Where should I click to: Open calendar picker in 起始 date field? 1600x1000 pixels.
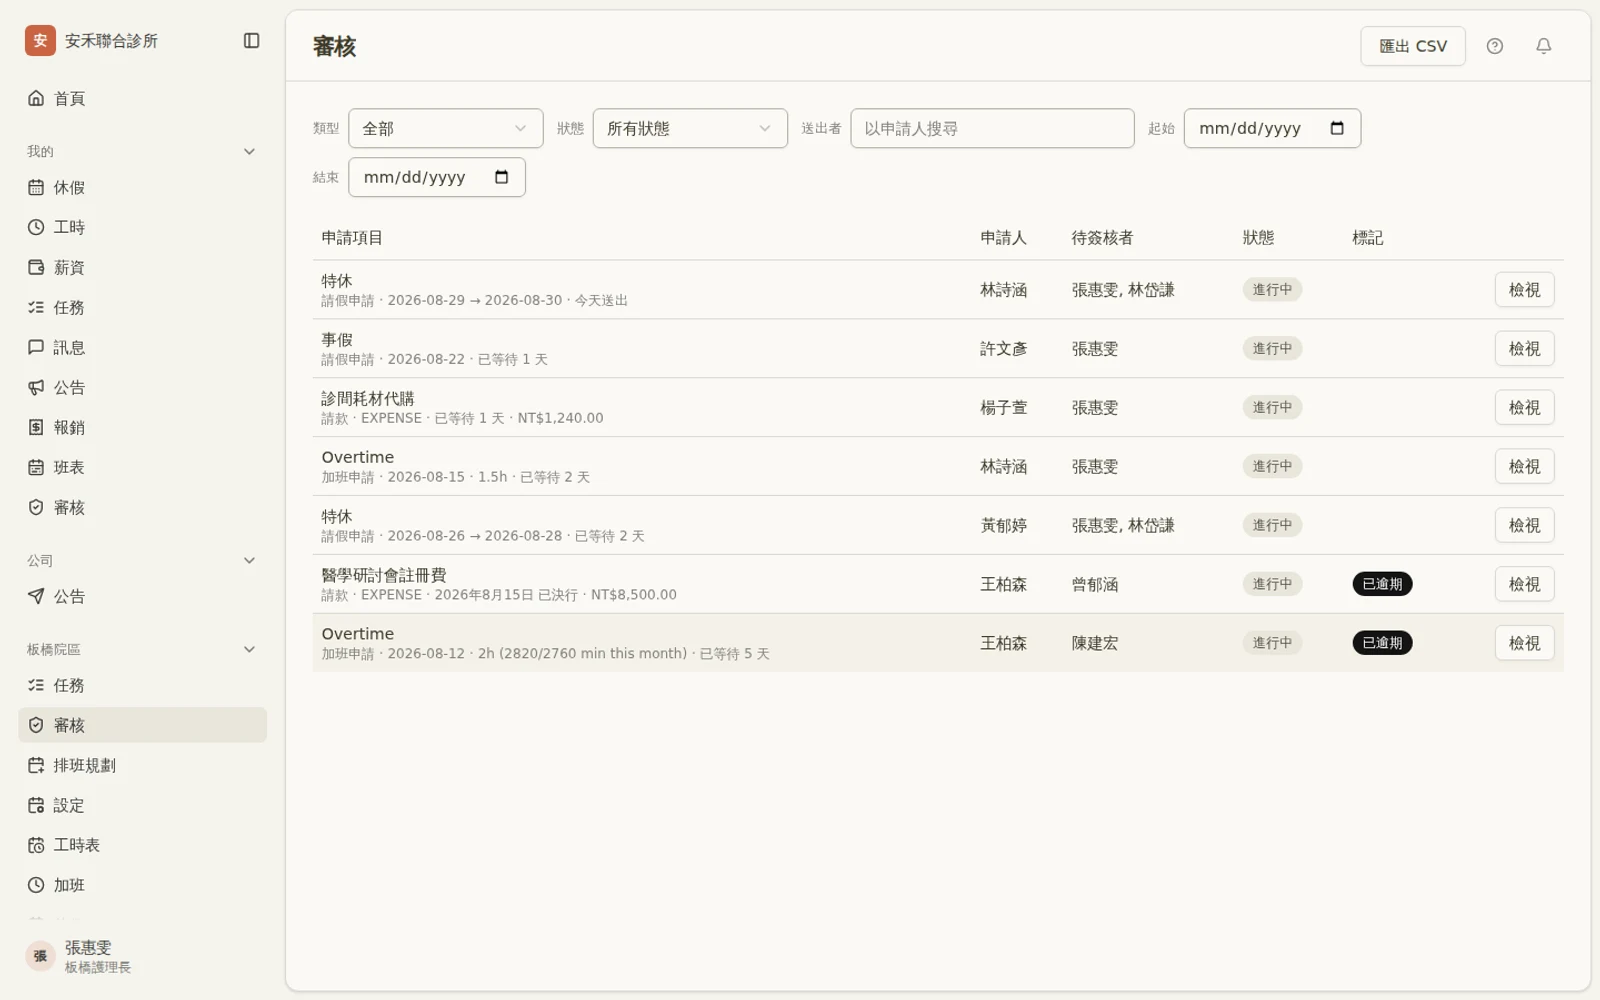1337,129
